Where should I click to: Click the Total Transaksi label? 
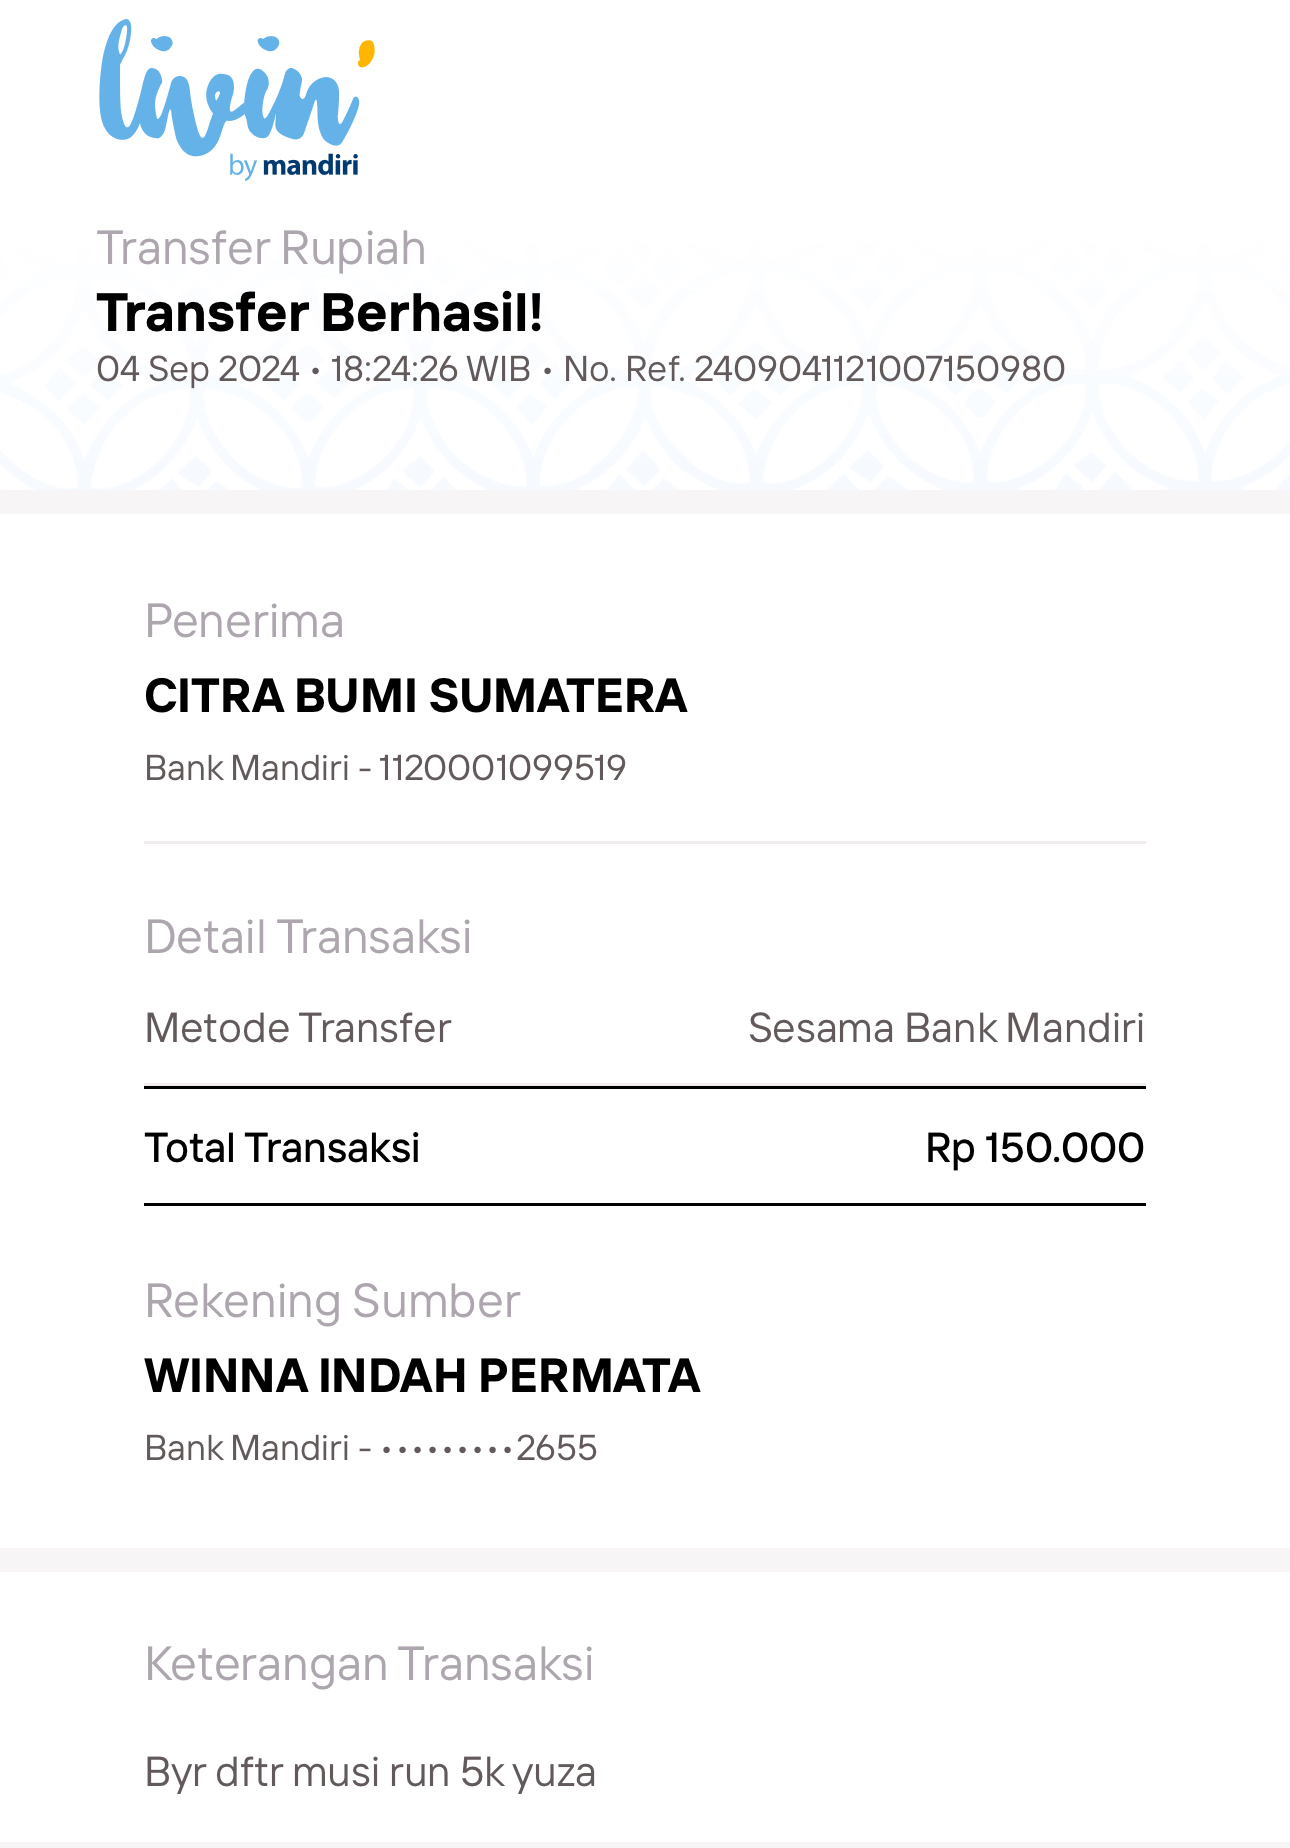[x=282, y=1148]
